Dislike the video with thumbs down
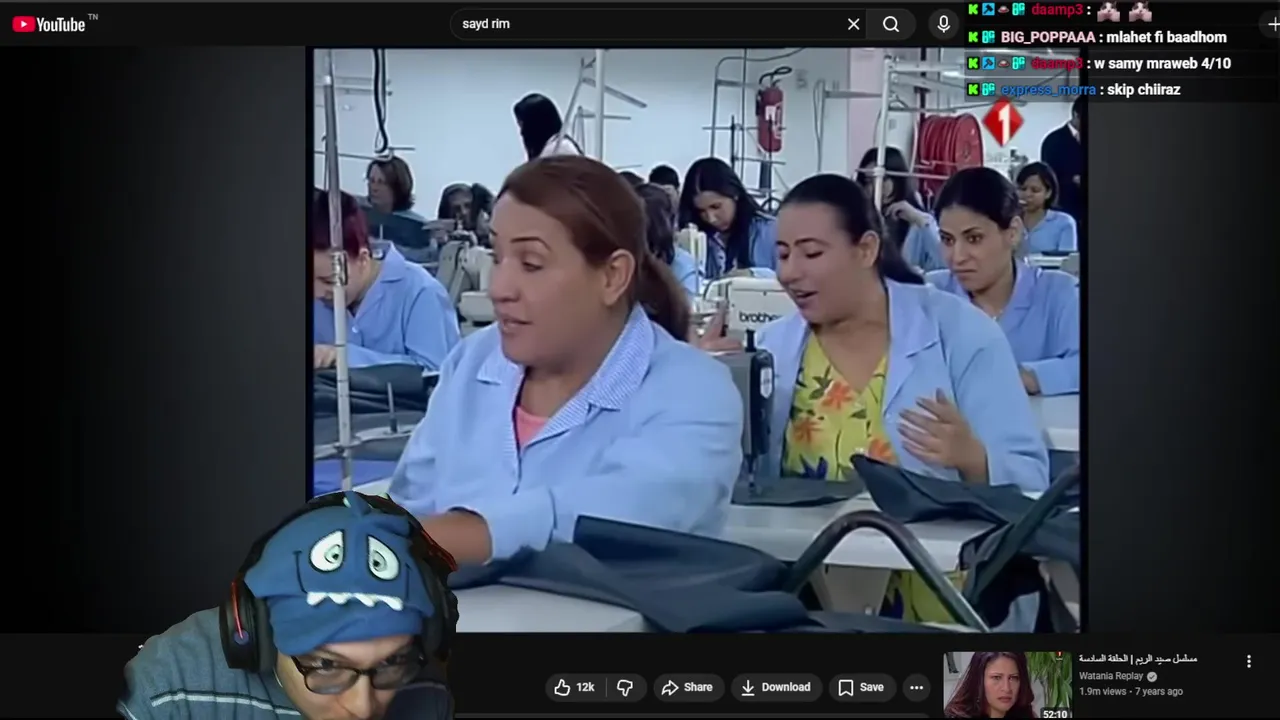 pyautogui.click(x=625, y=687)
